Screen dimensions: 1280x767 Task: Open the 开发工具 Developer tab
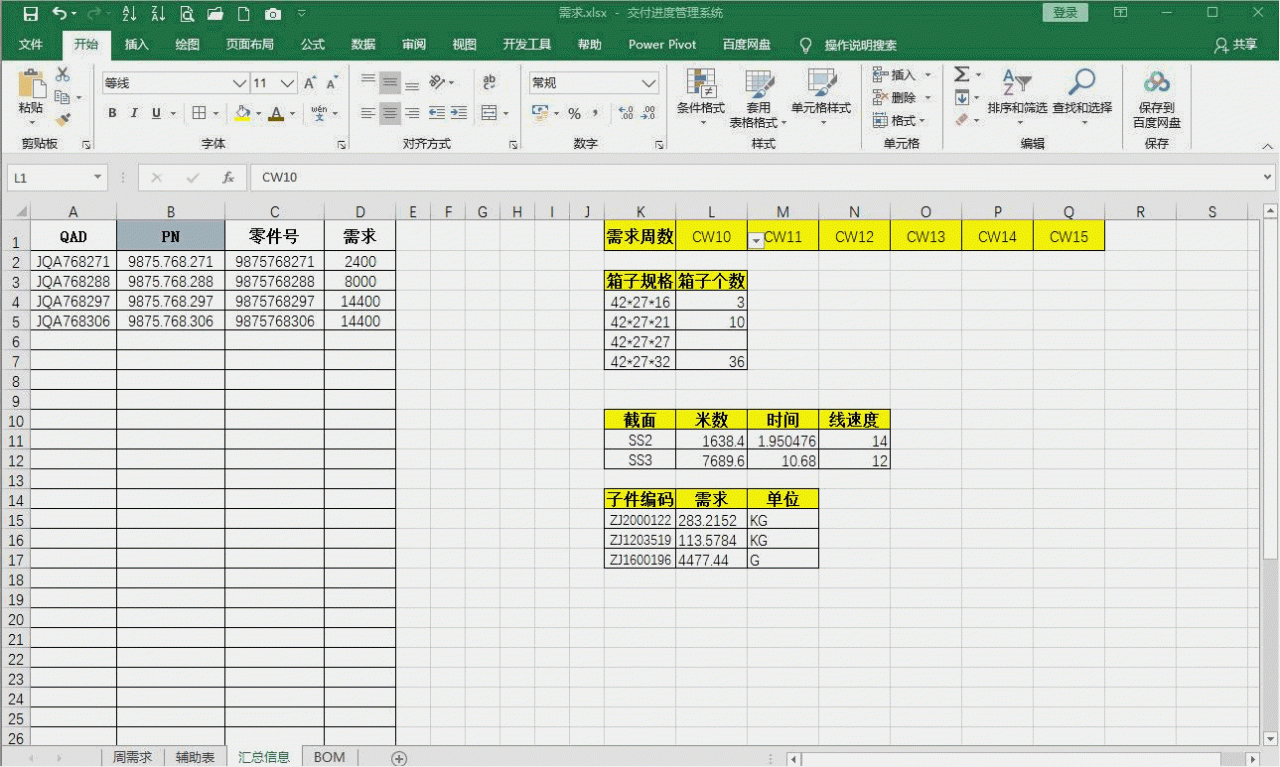(527, 45)
